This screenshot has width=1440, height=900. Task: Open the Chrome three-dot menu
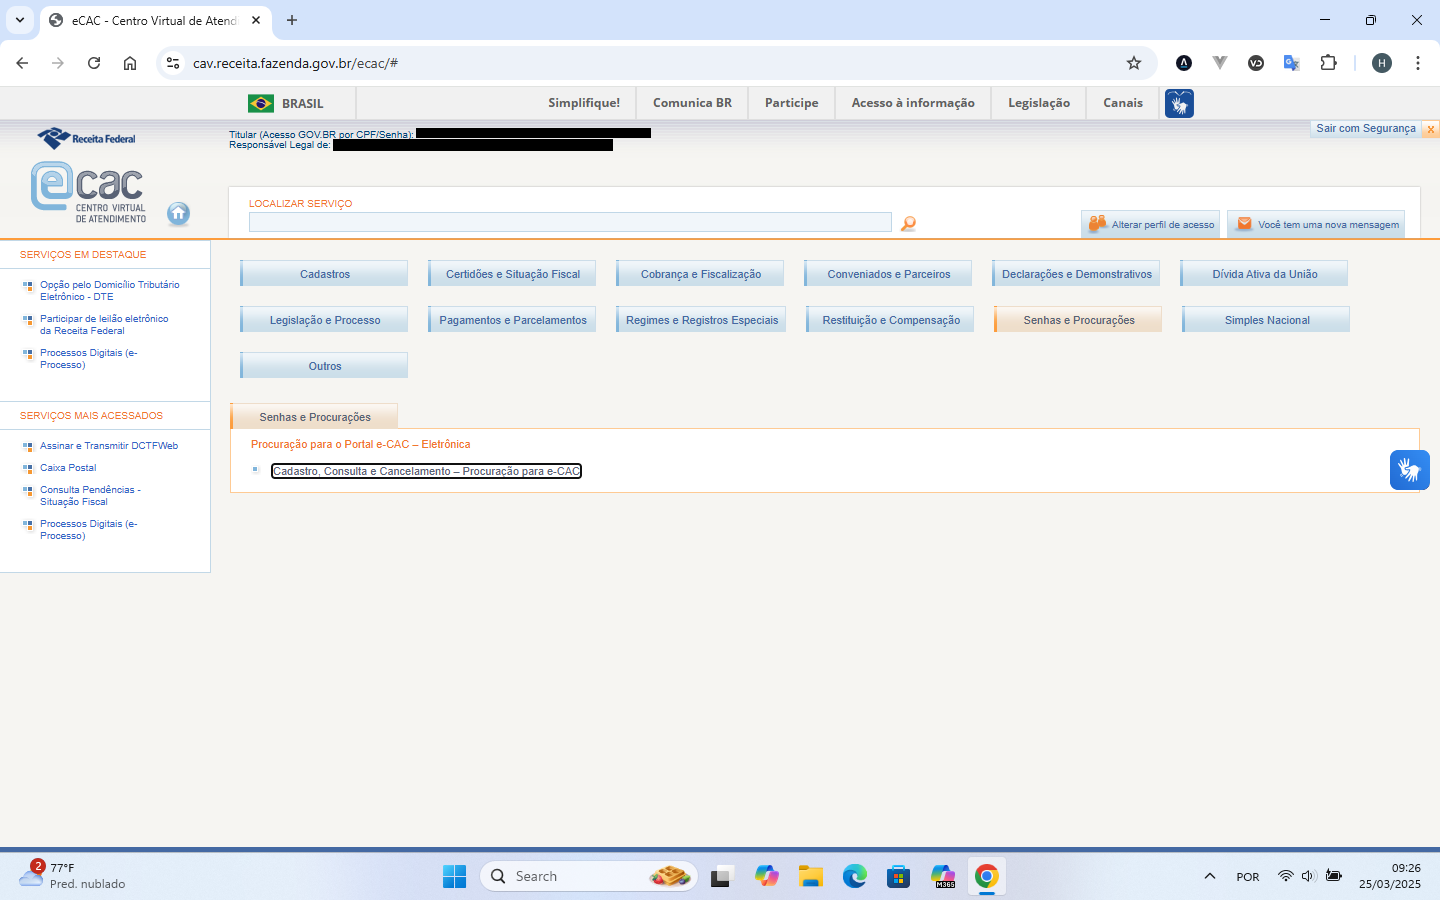(x=1417, y=63)
